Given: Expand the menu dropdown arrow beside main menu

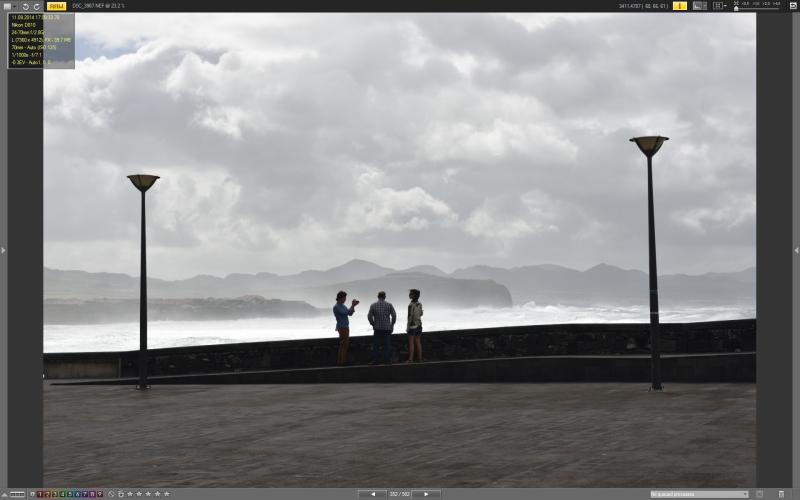Looking at the screenshot, I should tap(15, 7).
